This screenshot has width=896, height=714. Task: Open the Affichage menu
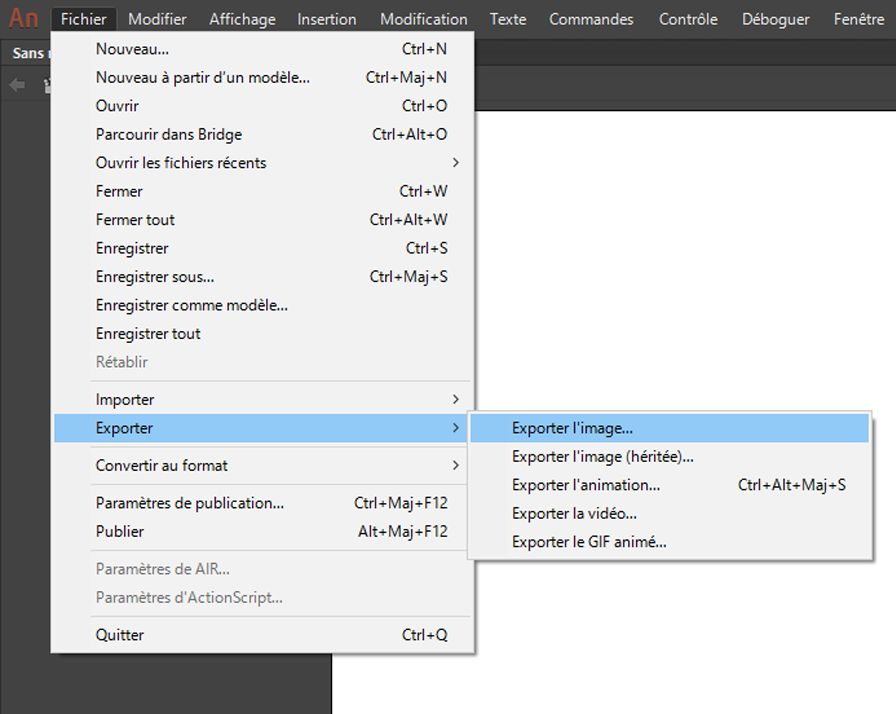[x=241, y=18]
